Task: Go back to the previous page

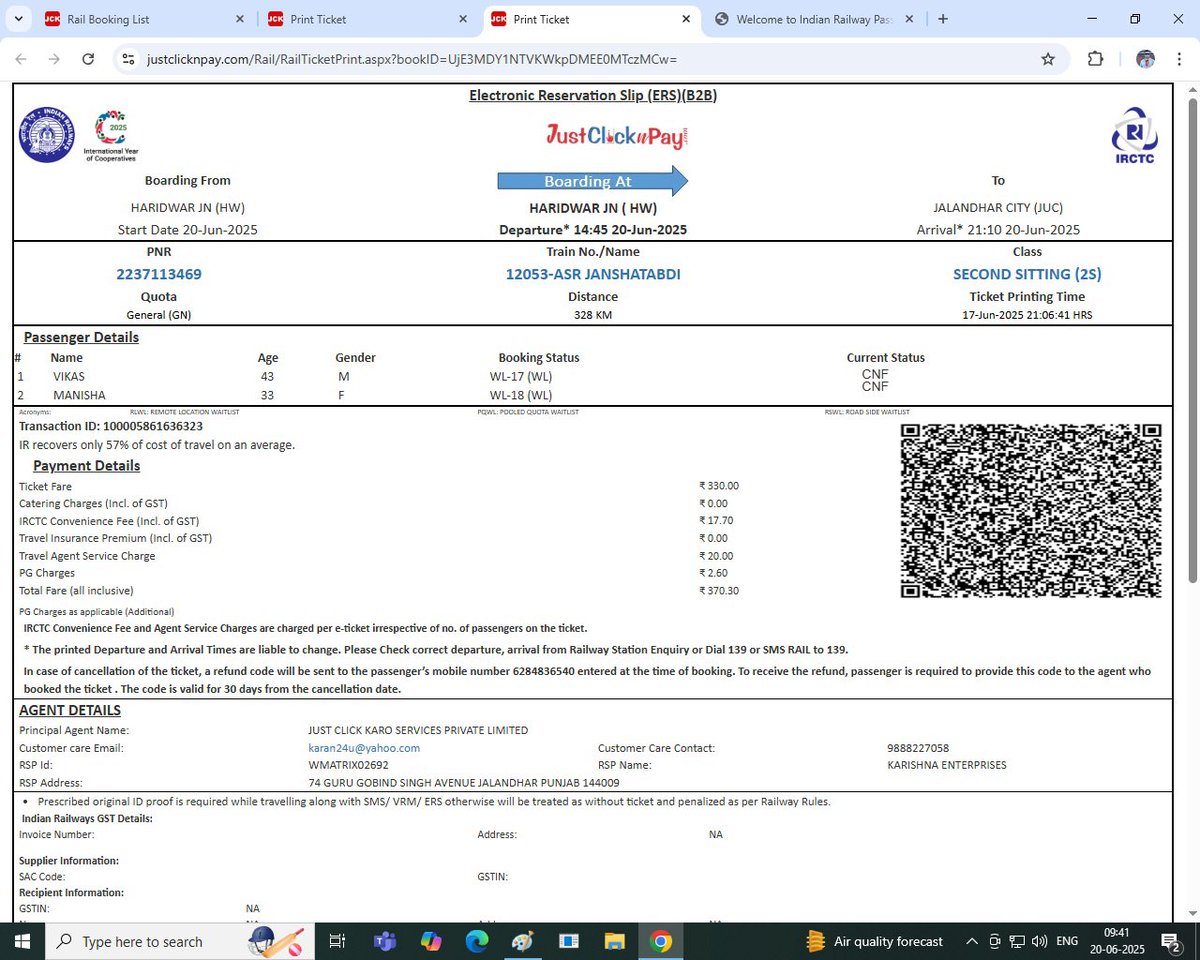Action: point(21,59)
